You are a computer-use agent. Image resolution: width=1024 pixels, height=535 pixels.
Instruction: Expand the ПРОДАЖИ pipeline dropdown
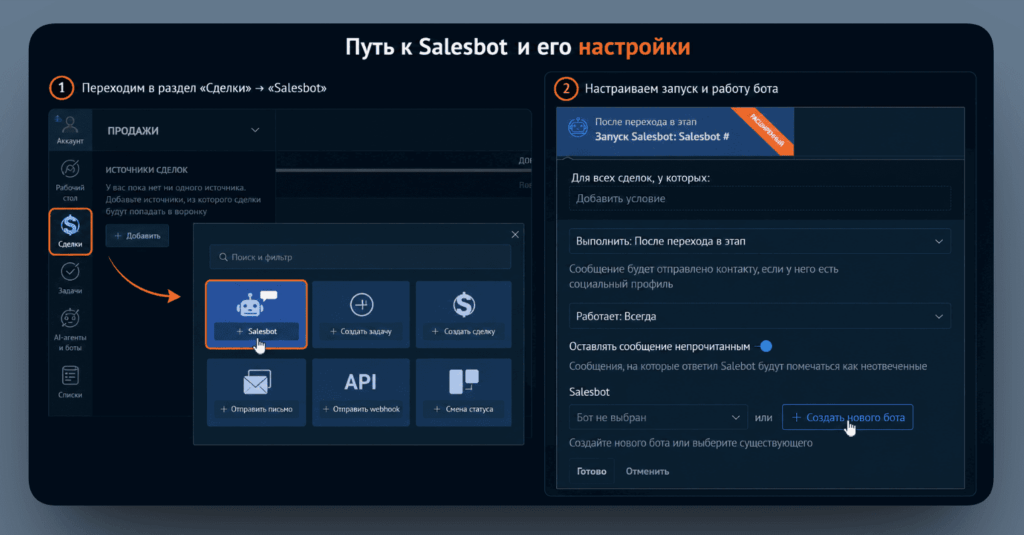(255, 130)
